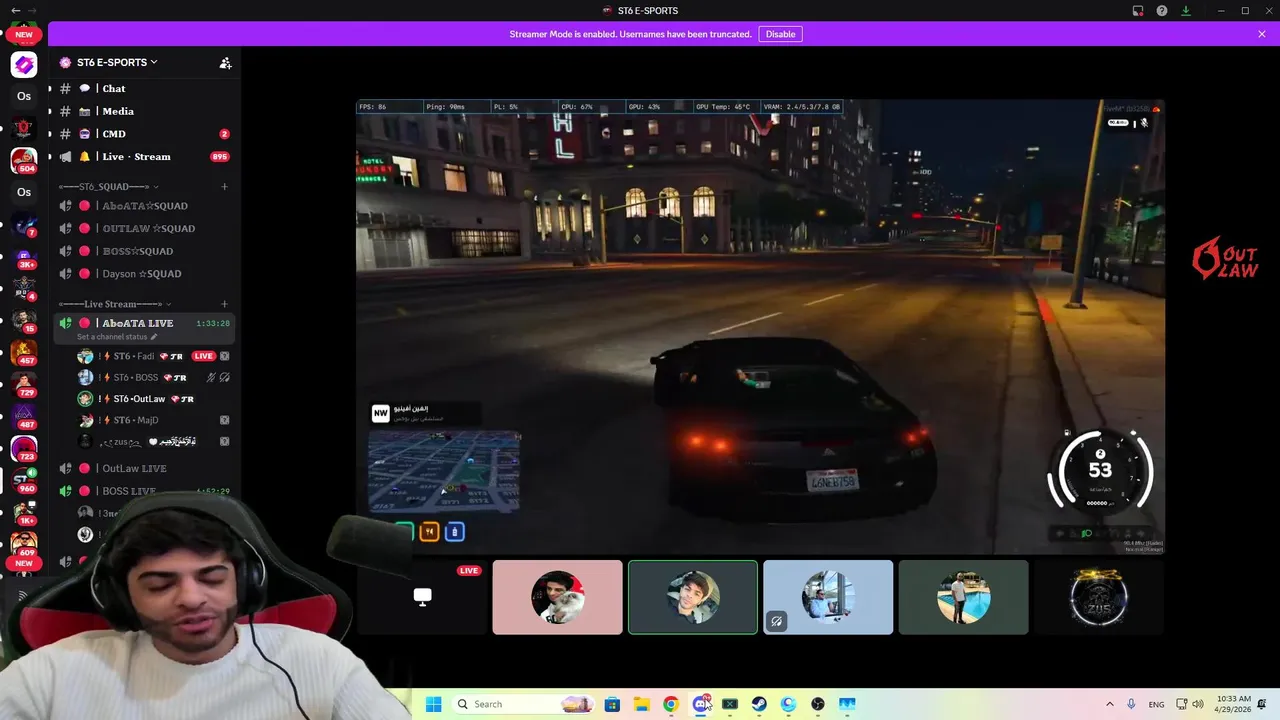Open the CMD text channel
The image size is (1280, 720).
[145, 134]
